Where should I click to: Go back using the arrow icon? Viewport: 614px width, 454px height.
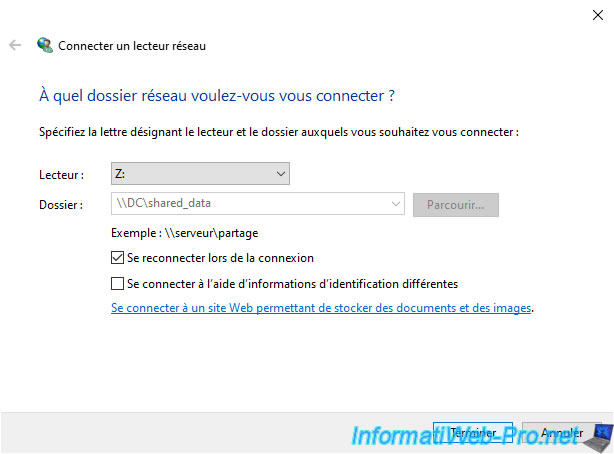coord(15,45)
